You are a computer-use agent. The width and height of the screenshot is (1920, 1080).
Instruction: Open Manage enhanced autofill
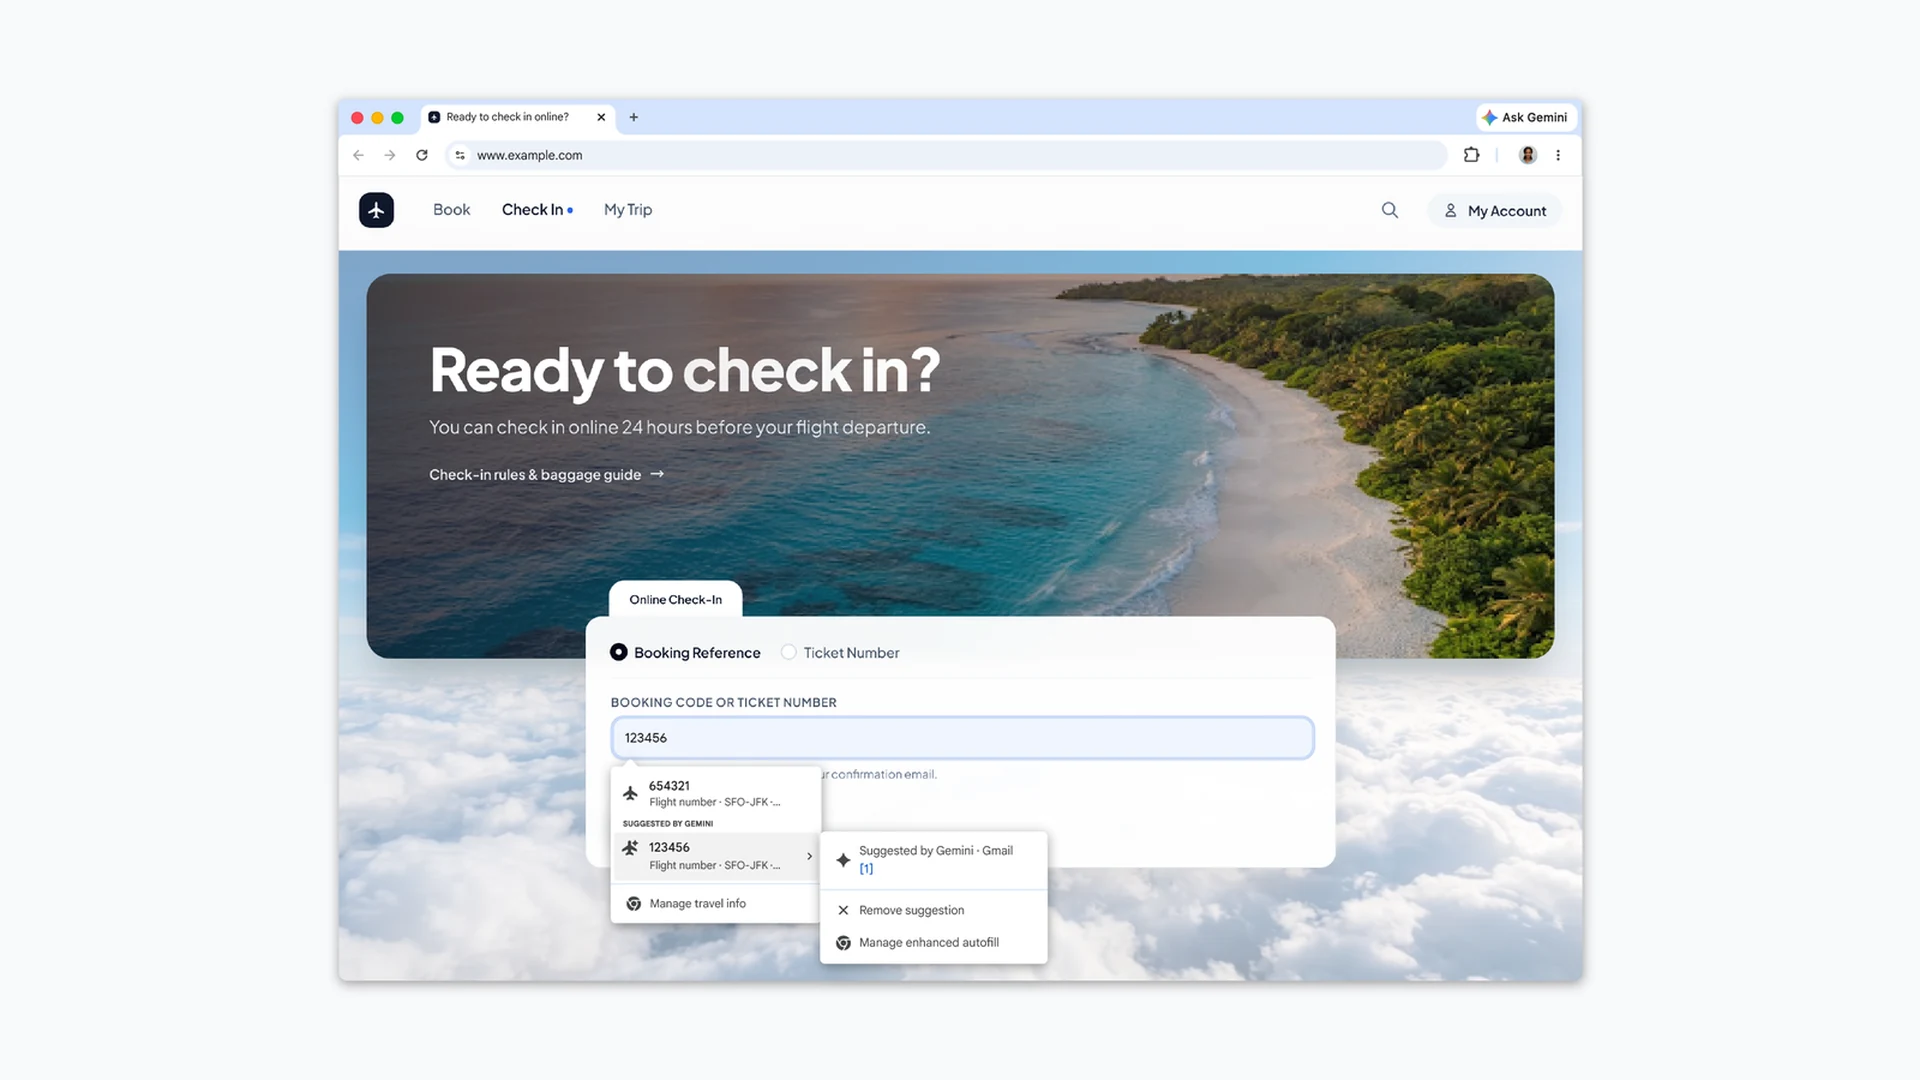pos(934,942)
